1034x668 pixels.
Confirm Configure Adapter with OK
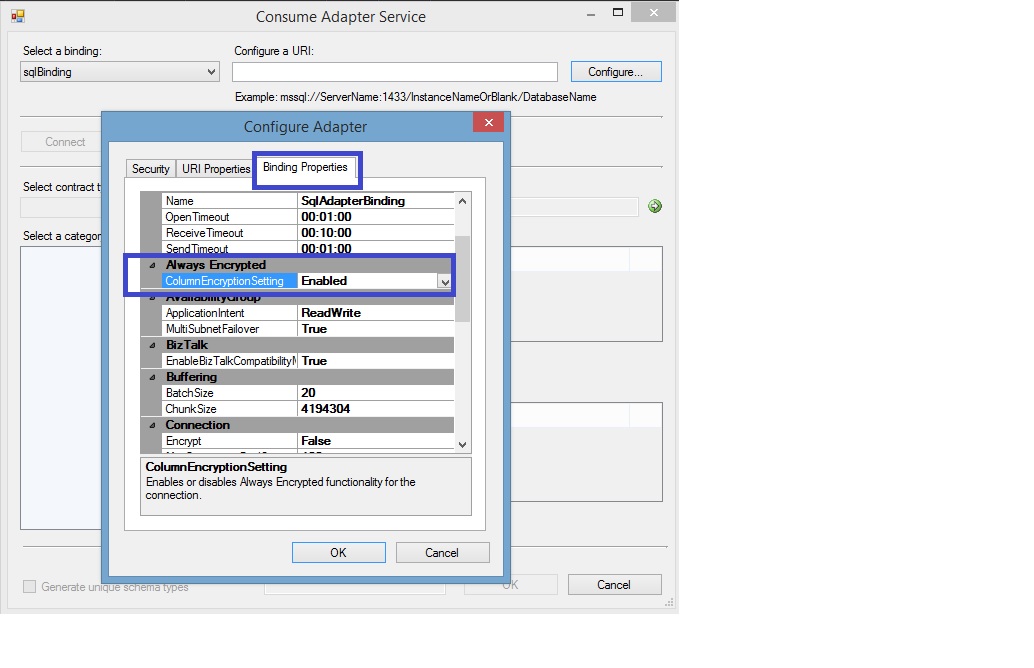coord(338,553)
